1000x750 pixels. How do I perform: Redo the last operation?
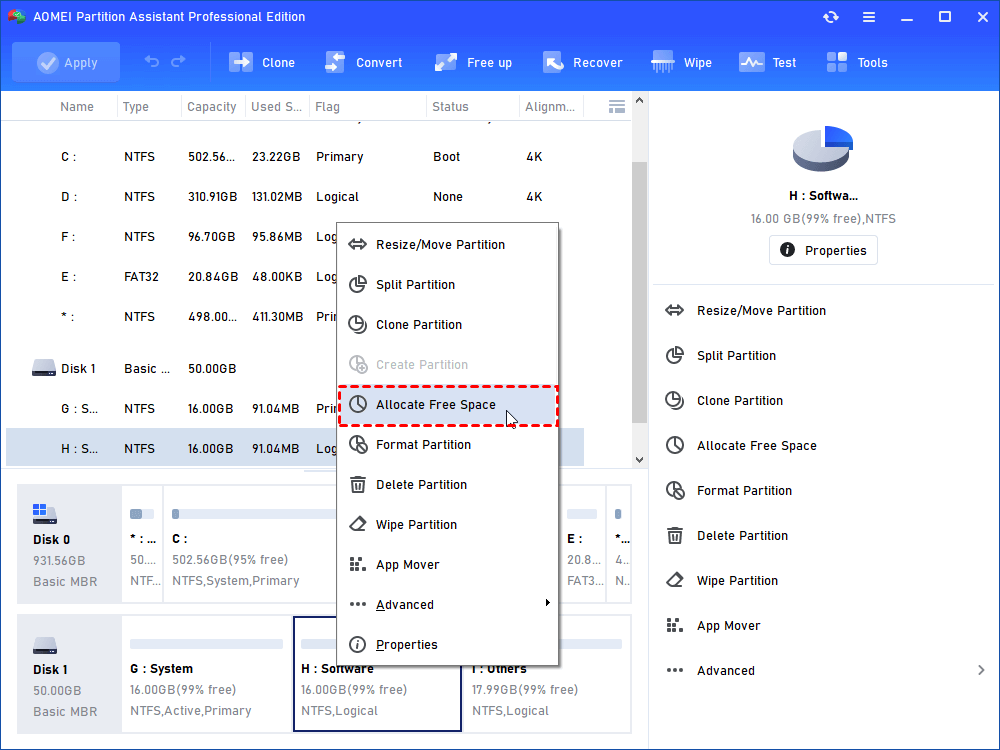click(179, 62)
